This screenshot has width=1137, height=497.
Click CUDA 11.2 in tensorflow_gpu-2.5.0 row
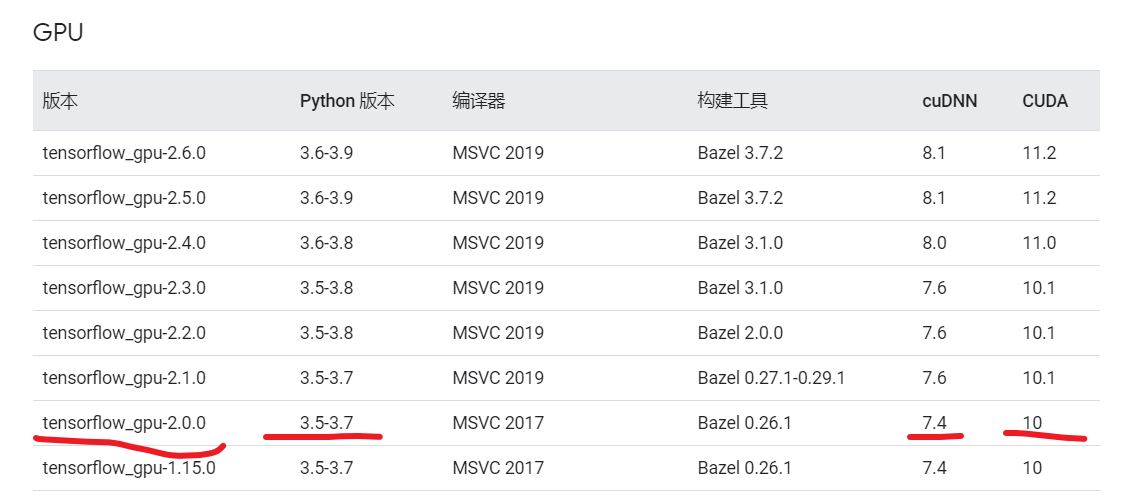pos(1039,198)
